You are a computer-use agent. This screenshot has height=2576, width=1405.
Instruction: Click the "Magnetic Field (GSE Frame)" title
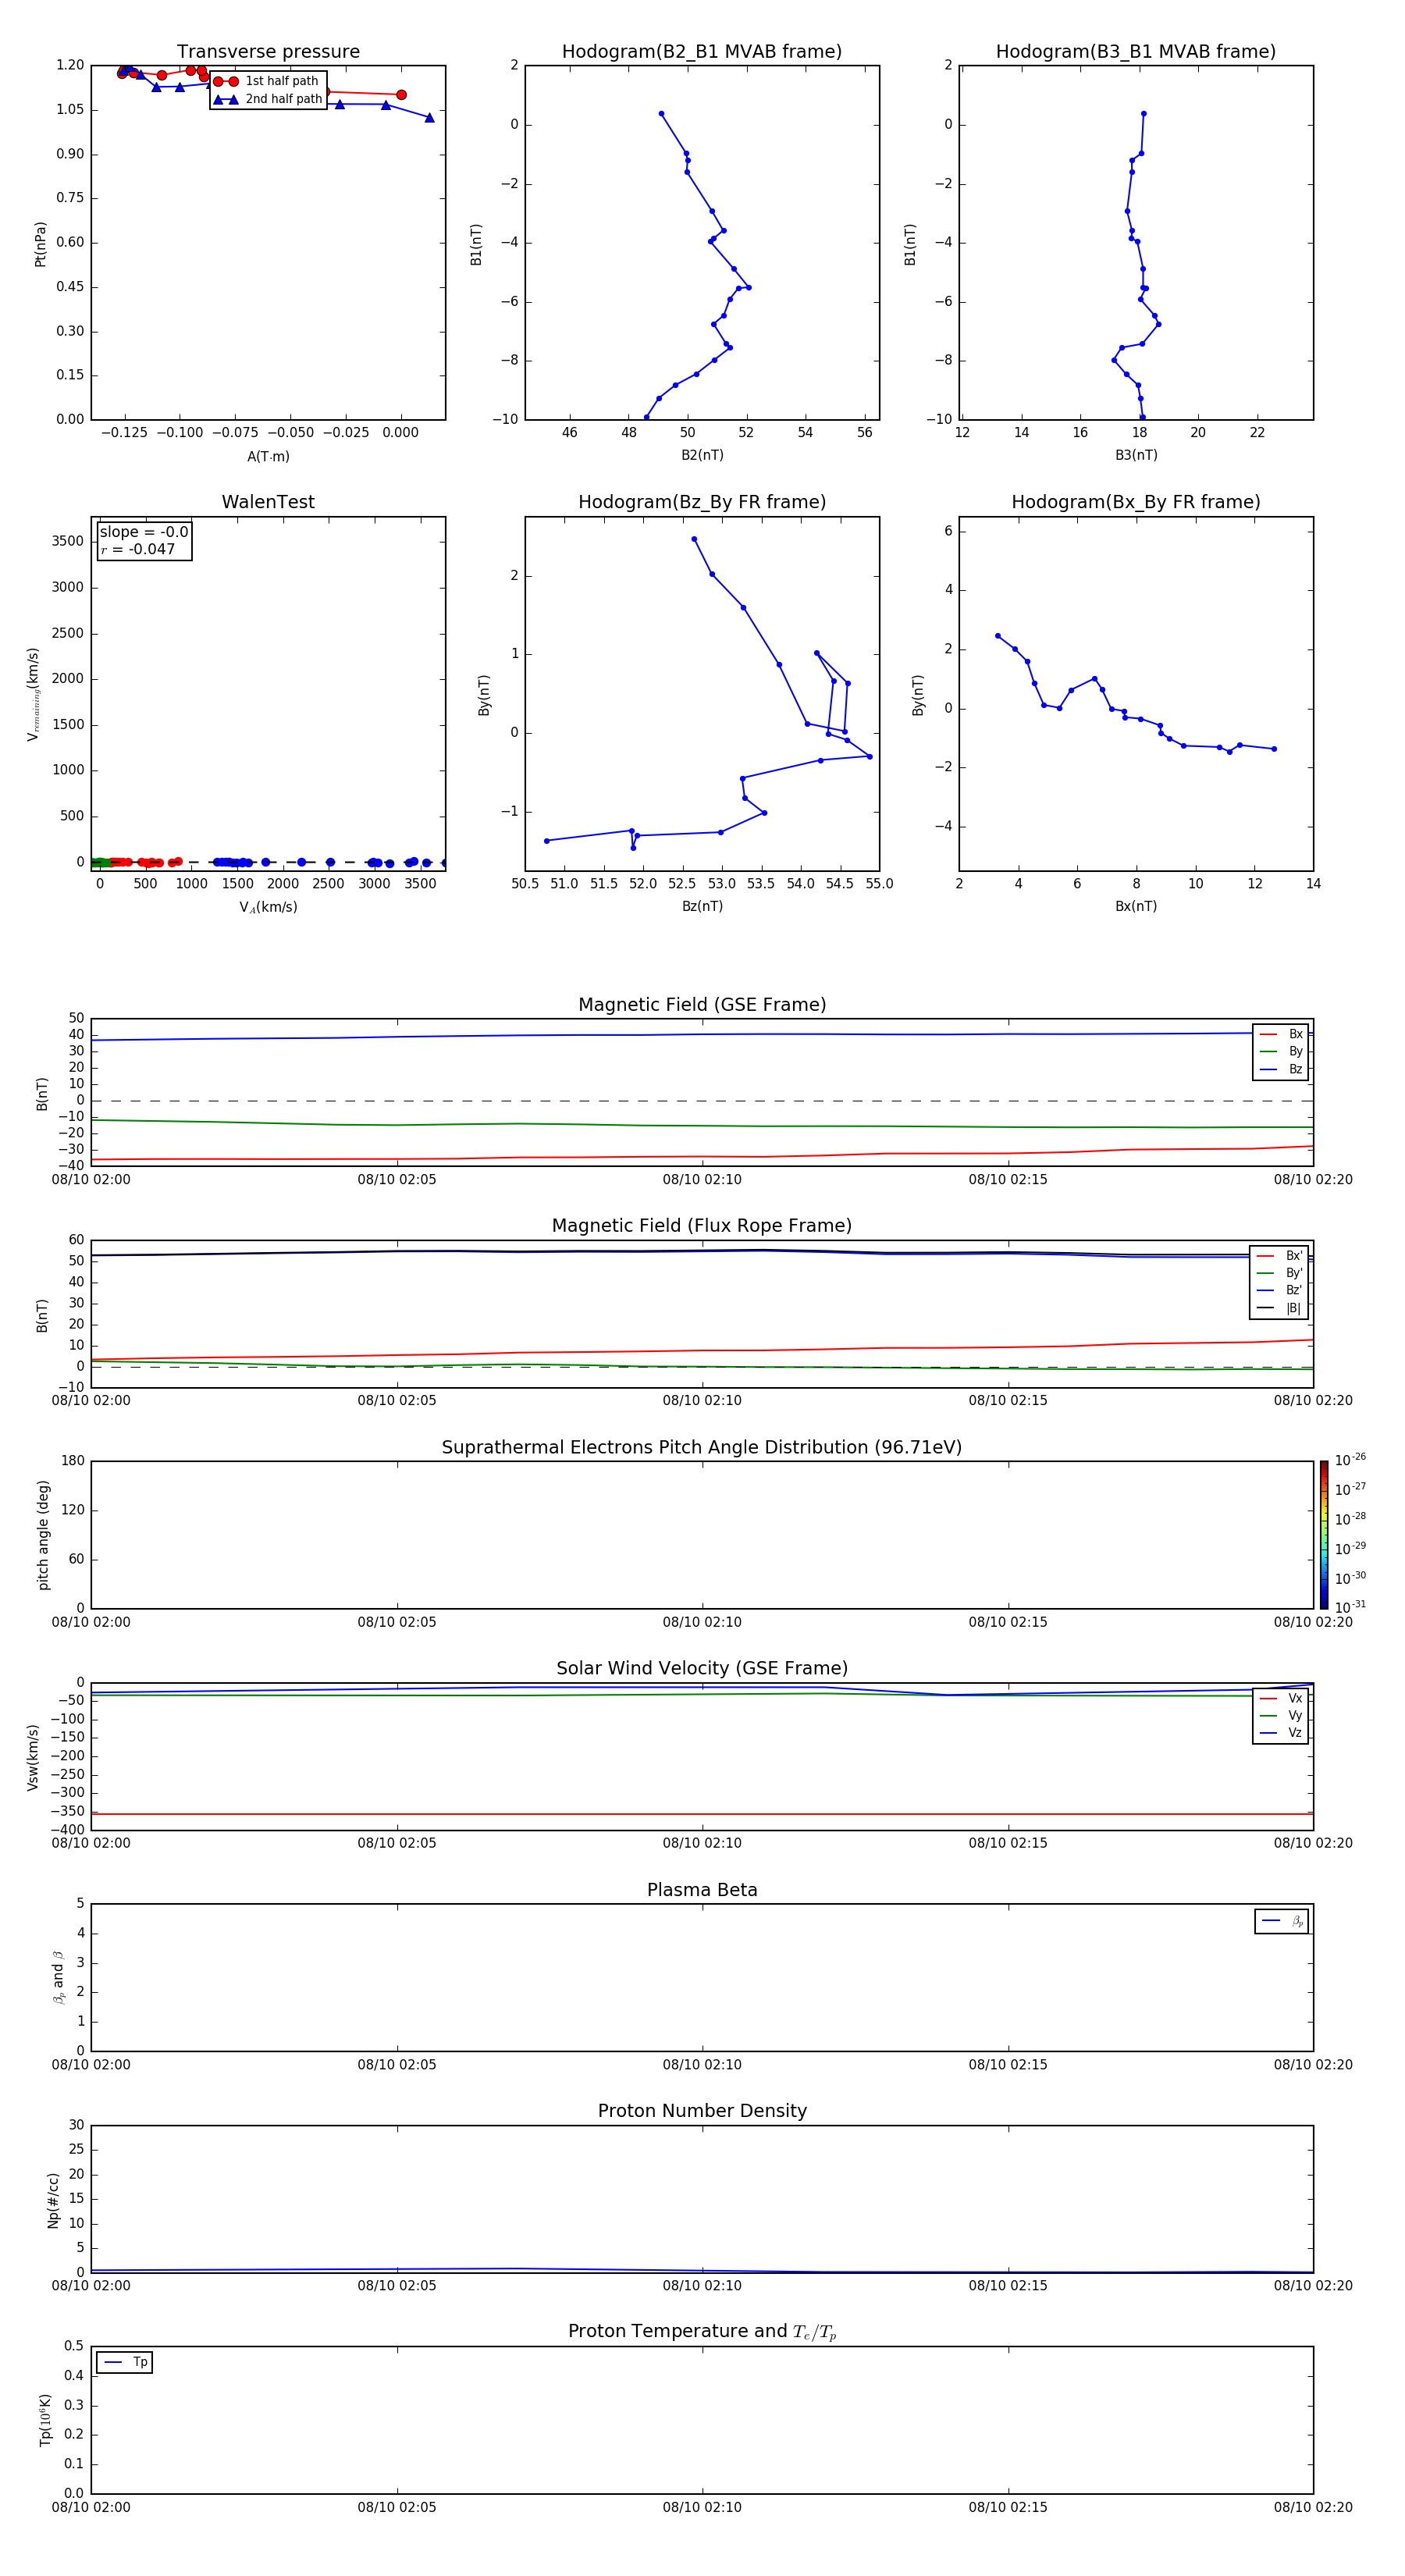(x=702, y=1005)
